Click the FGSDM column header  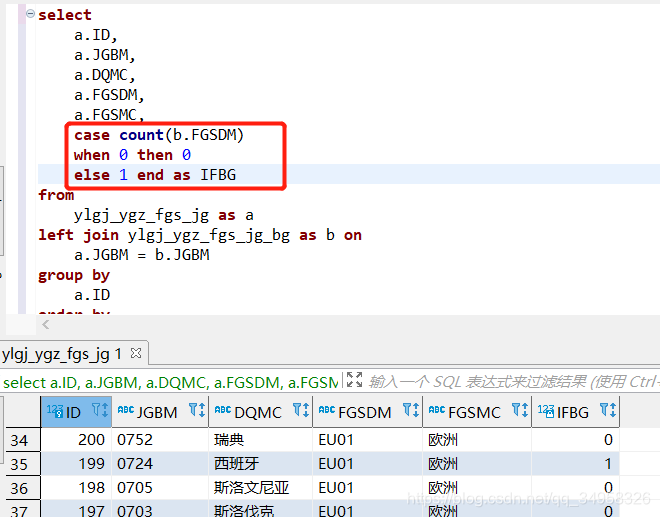pyautogui.click(x=367, y=411)
